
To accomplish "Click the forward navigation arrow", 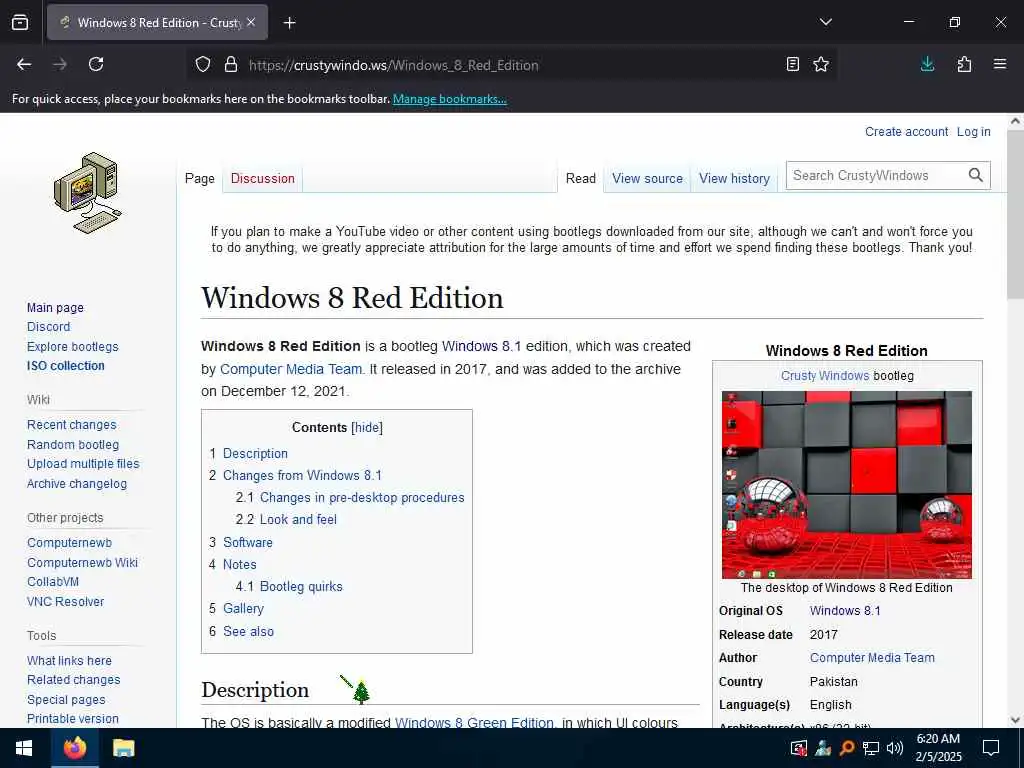I will click(x=60, y=64).
